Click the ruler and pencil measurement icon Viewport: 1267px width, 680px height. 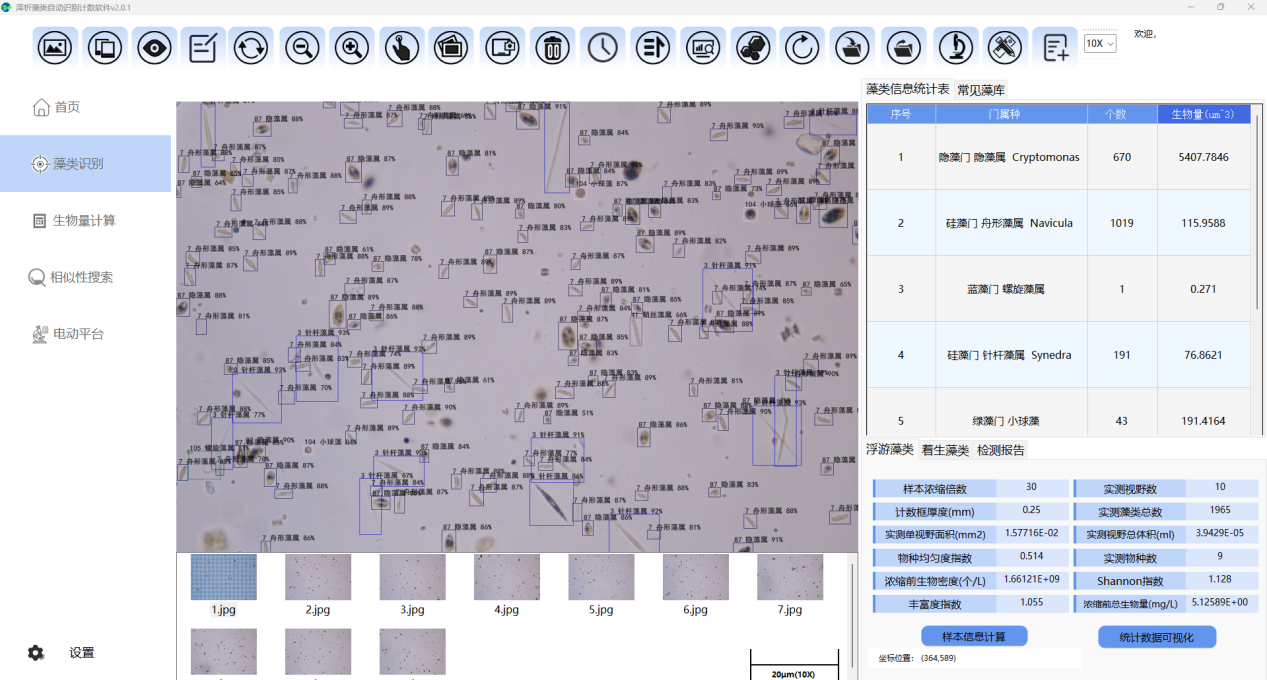(x=1004, y=47)
